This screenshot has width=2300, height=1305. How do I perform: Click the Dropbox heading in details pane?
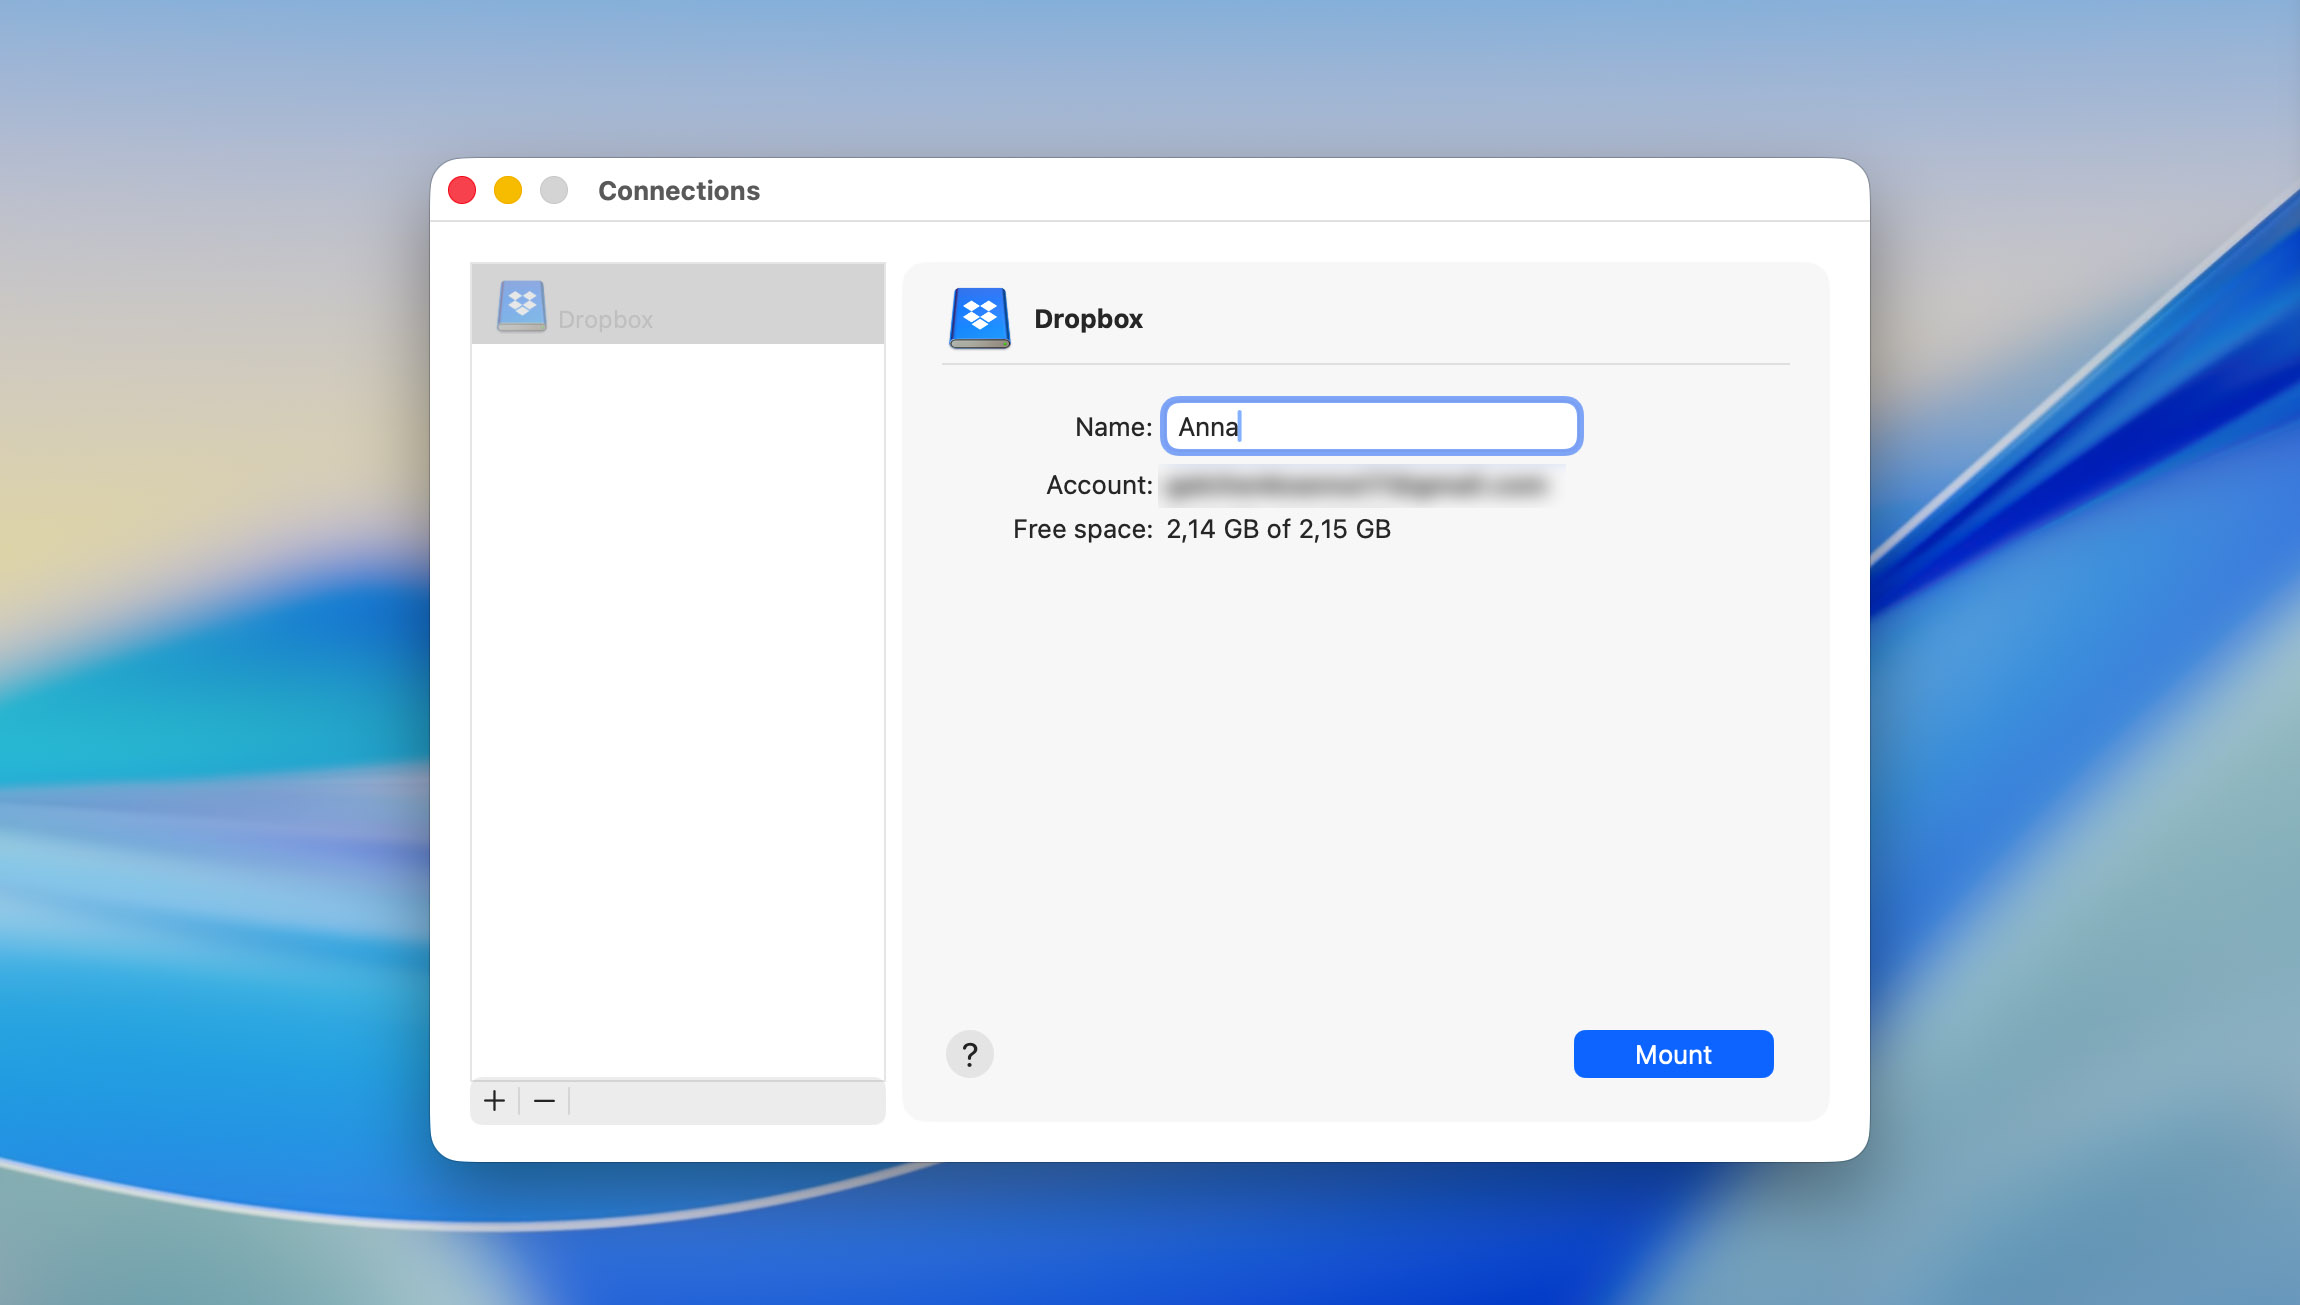coord(1088,319)
